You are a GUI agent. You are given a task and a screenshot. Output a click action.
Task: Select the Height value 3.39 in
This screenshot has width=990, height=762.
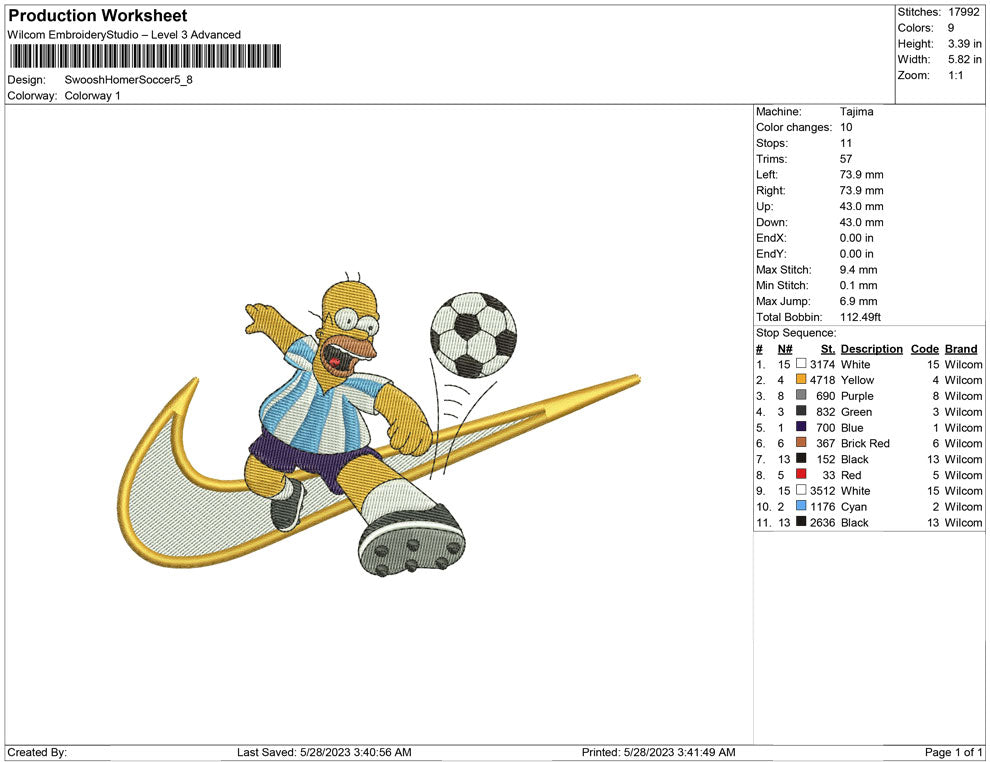click(965, 44)
